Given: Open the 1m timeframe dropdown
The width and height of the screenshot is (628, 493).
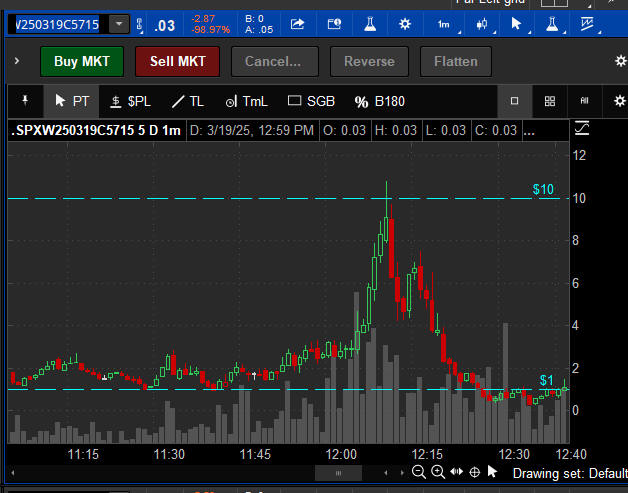Looking at the screenshot, I should coord(443,23).
